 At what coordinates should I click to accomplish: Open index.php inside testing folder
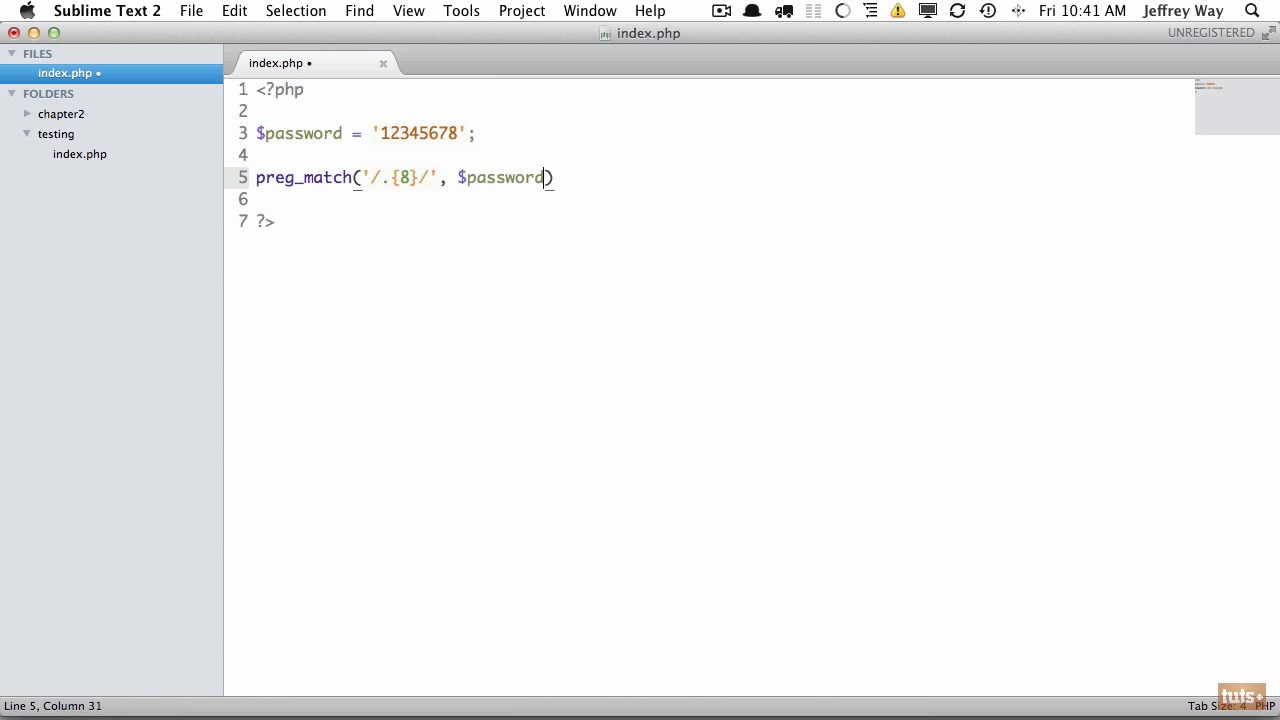pyautogui.click(x=80, y=154)
